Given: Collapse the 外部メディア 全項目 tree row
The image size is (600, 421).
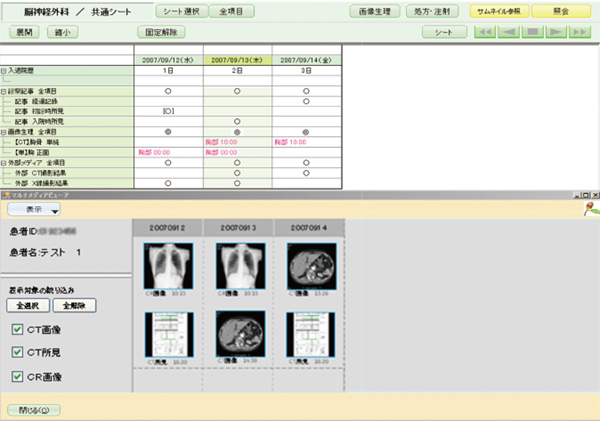Looking at the screenshot, I should [x=4, y=161].
